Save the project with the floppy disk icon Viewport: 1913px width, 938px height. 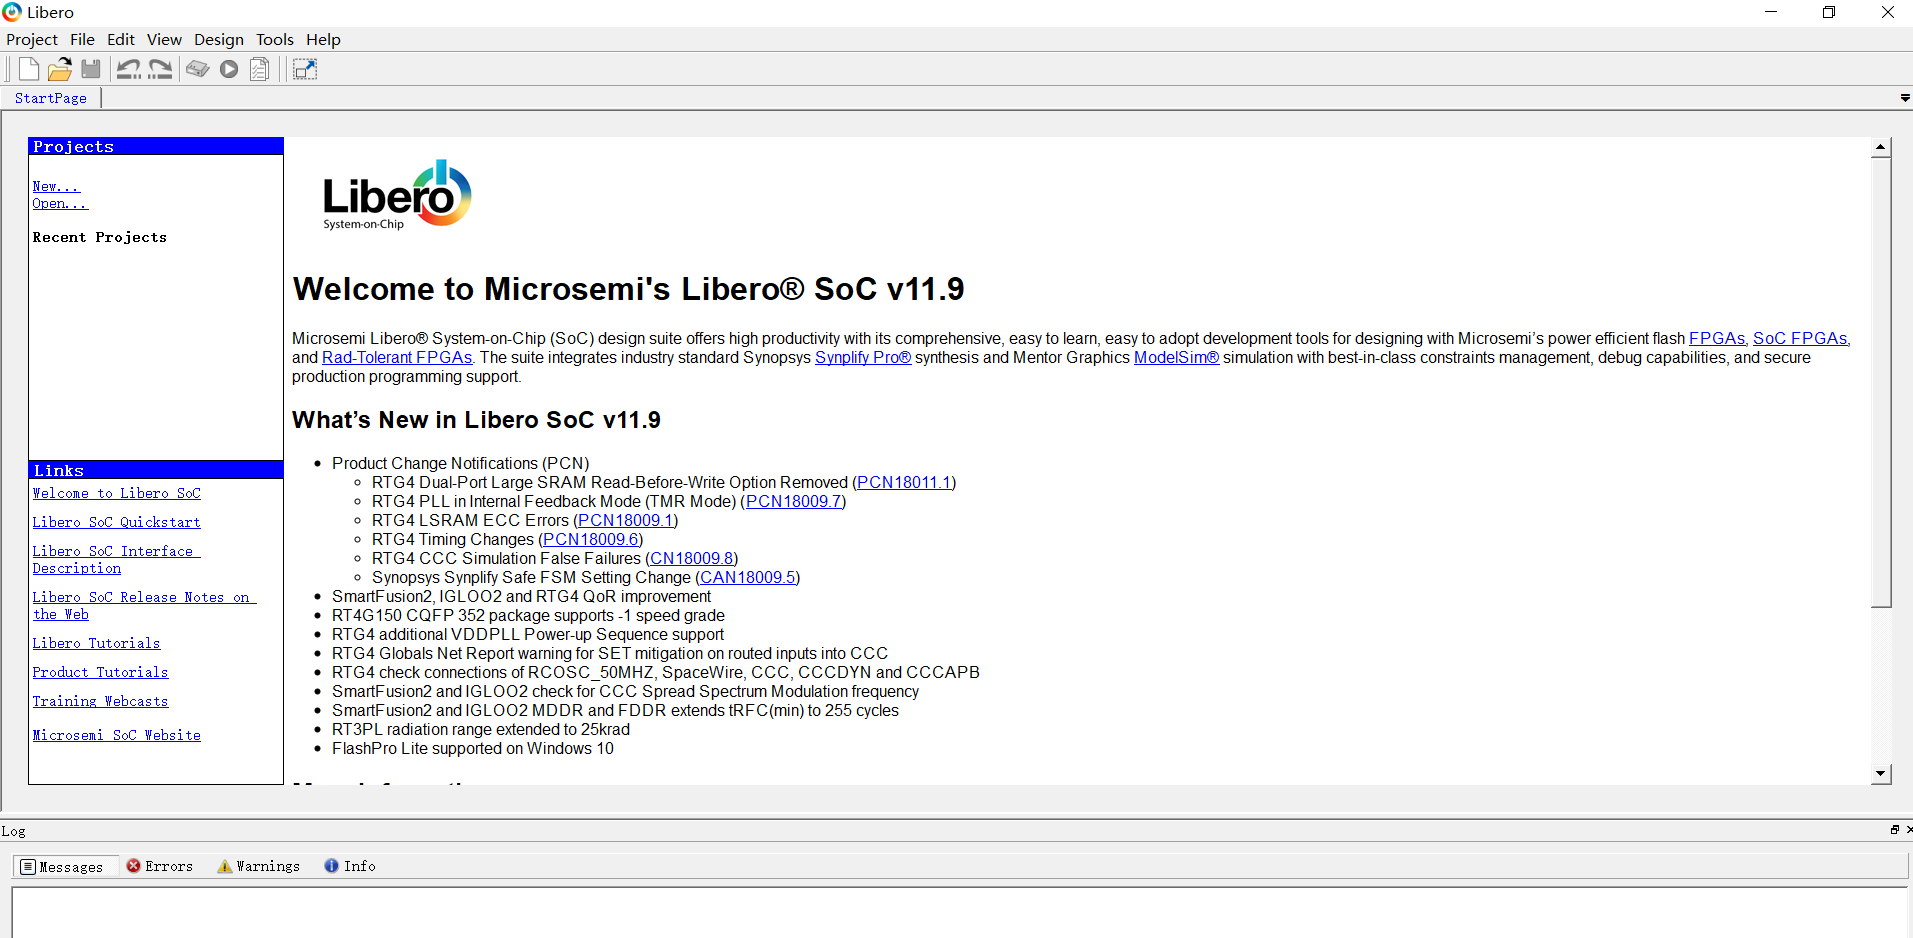(90, 68)
